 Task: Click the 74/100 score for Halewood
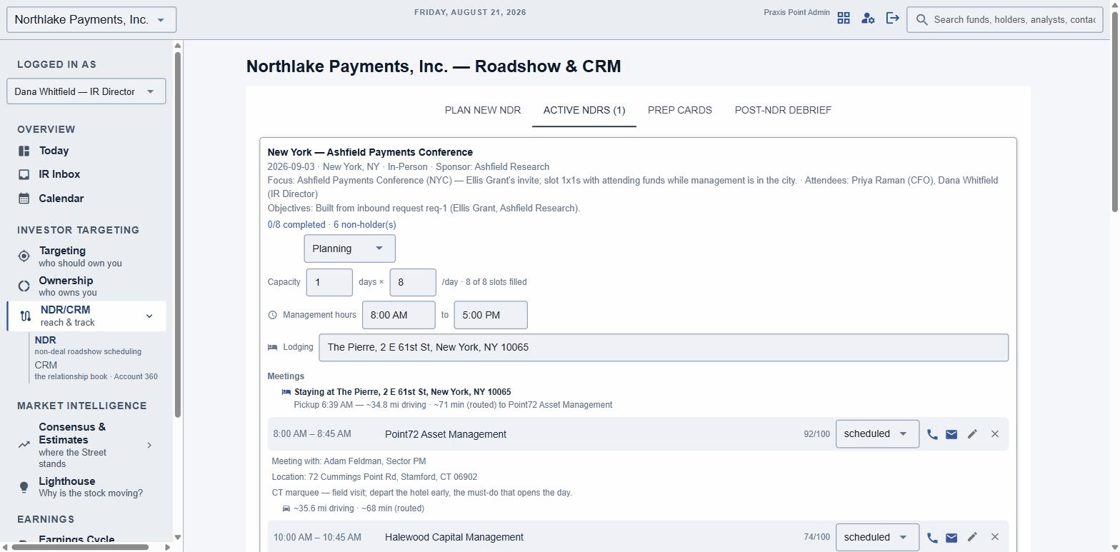[816, 537]
